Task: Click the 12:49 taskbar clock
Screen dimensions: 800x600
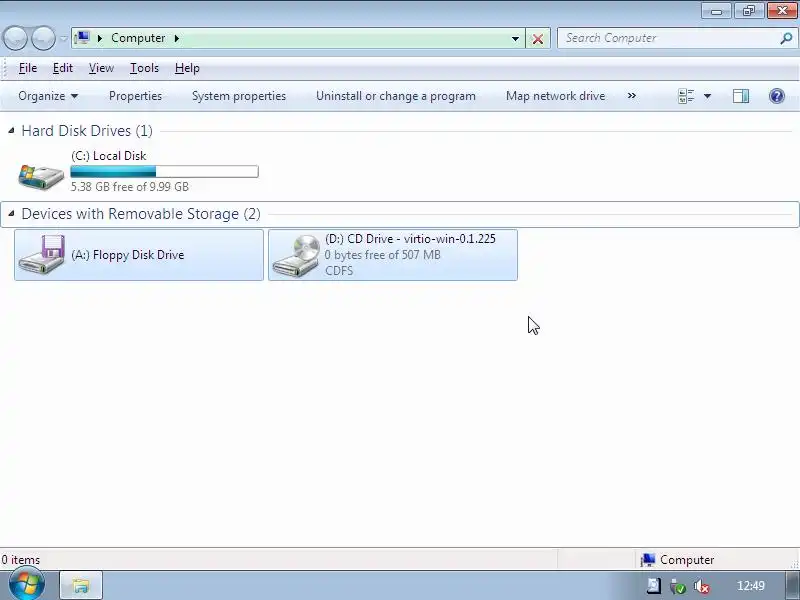Action: tap(751, 586)
